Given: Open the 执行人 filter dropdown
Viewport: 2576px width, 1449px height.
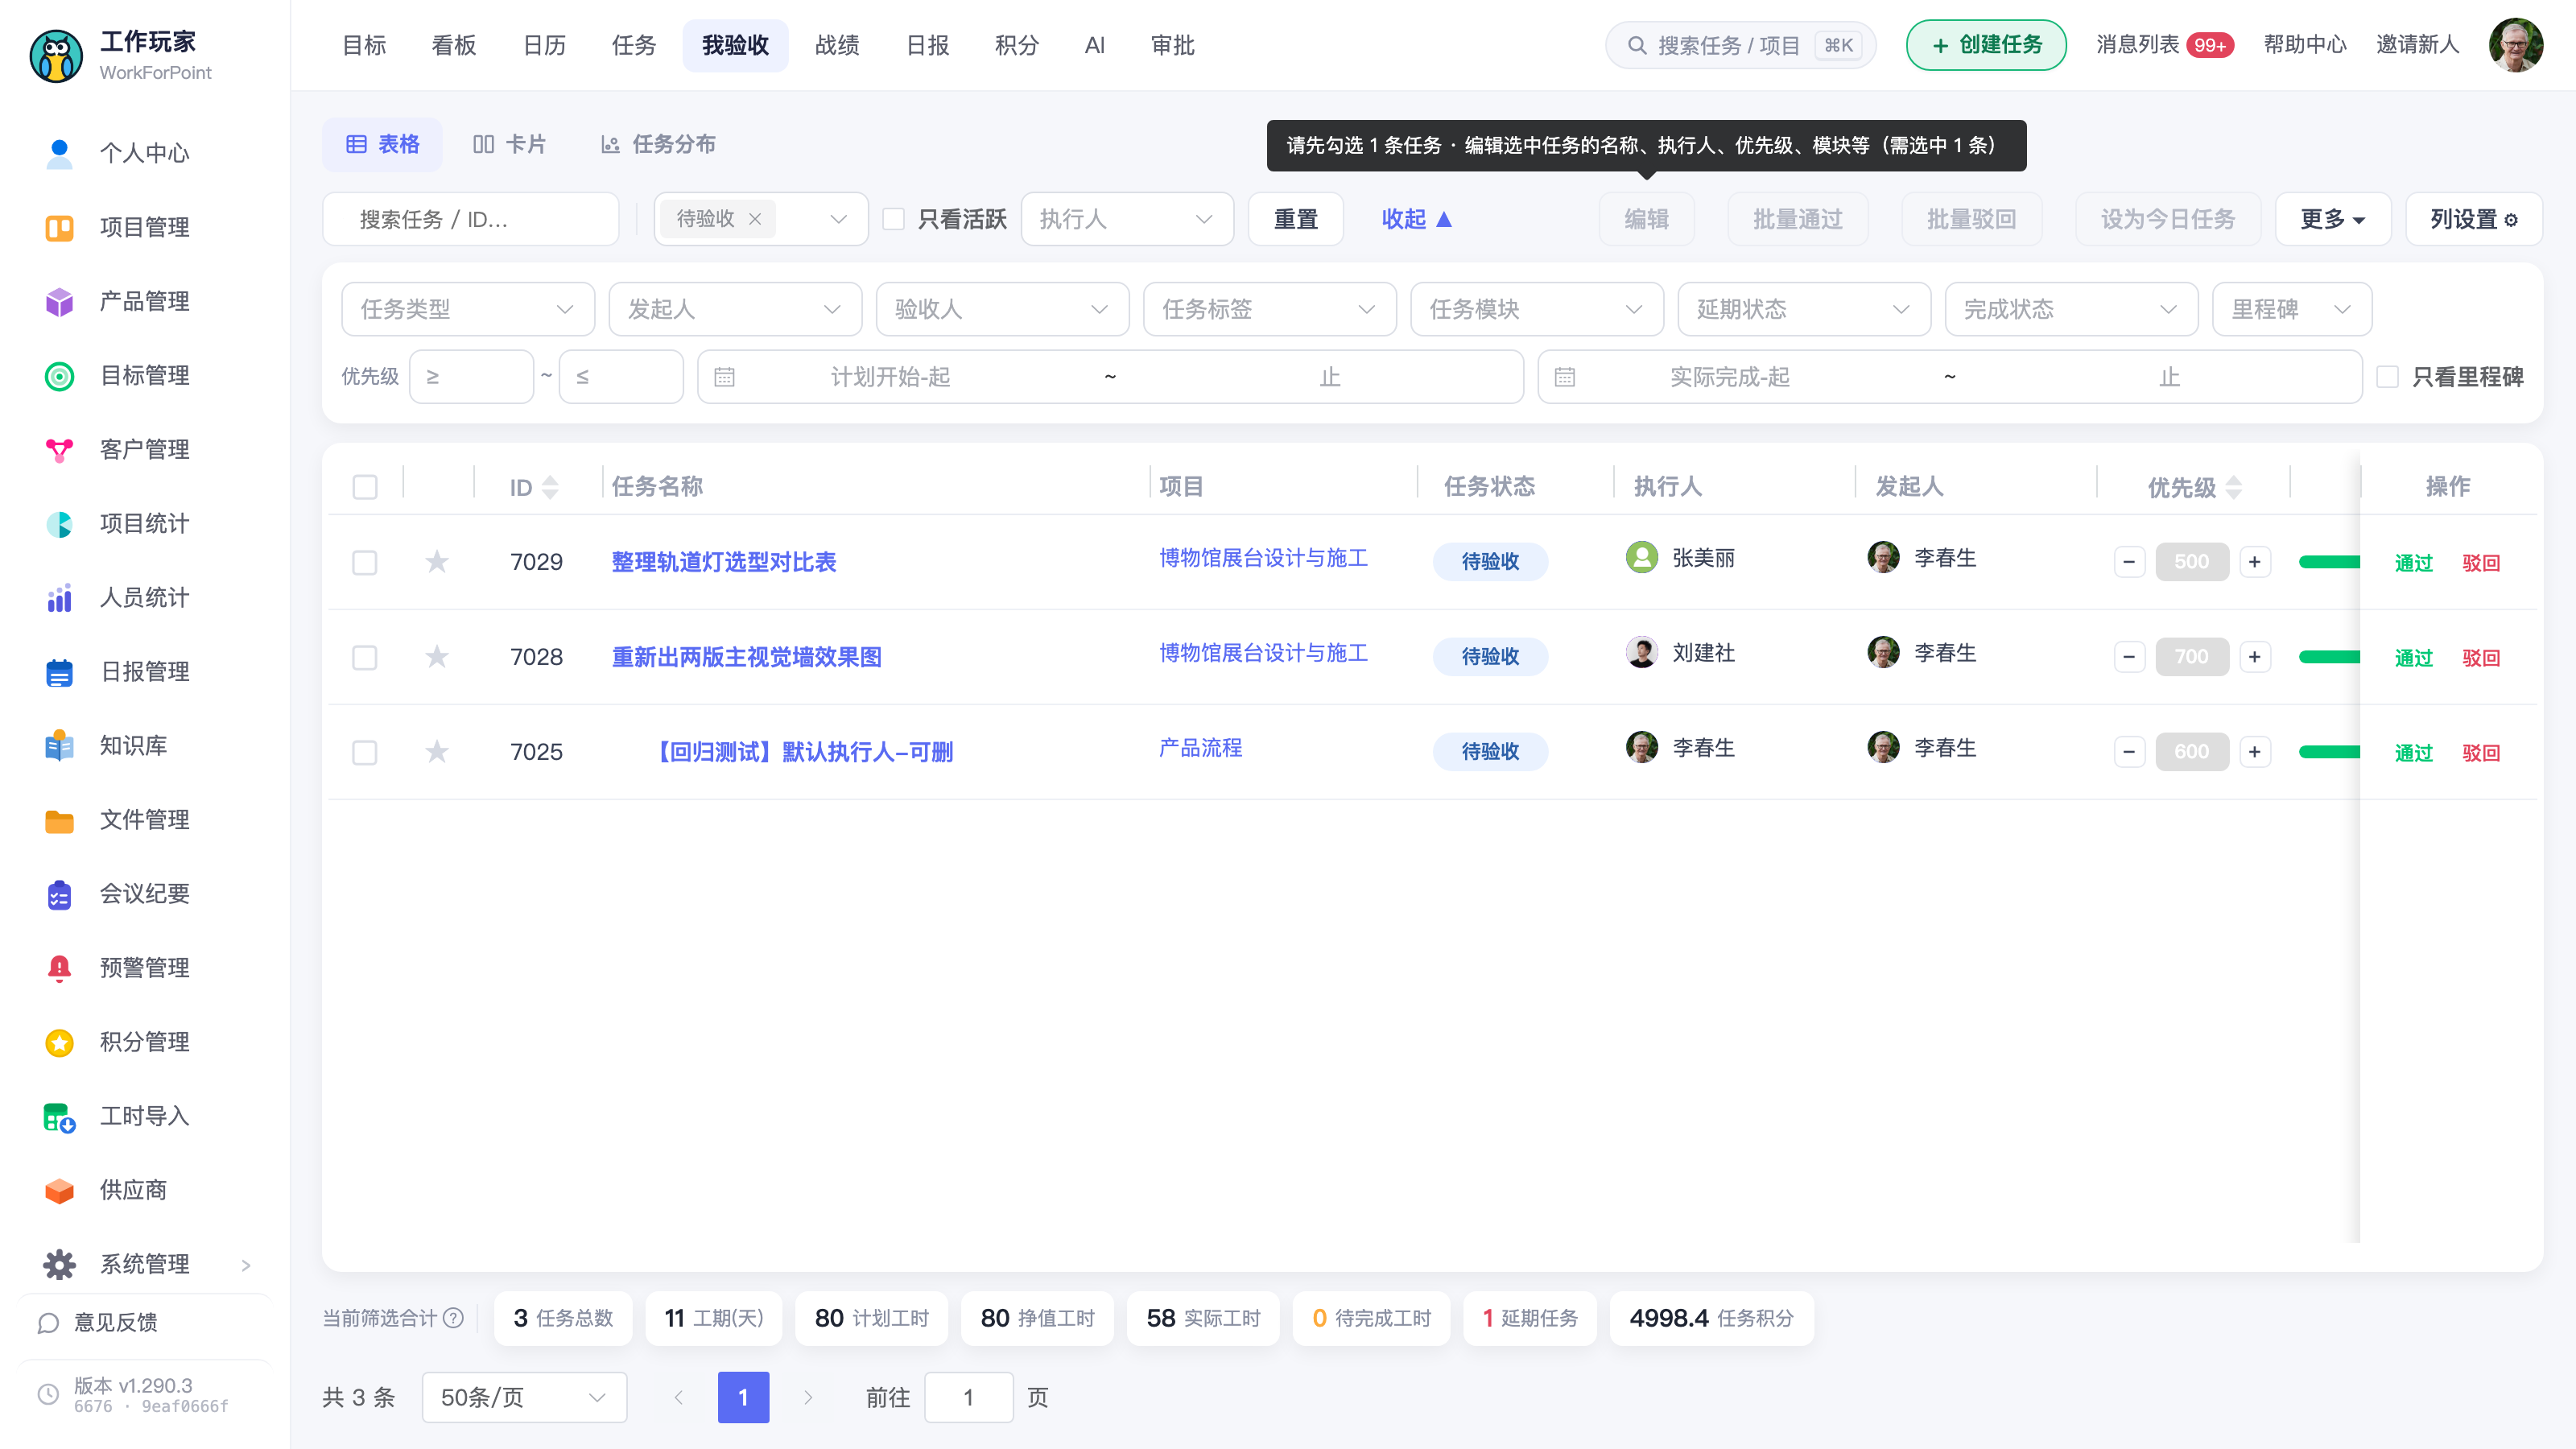Looking at the screenshot, I should (1127, 219).
